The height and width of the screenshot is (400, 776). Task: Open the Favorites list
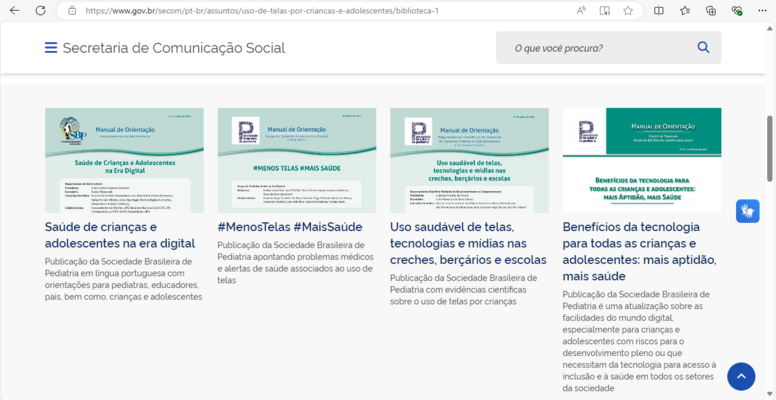coord(685,10)
